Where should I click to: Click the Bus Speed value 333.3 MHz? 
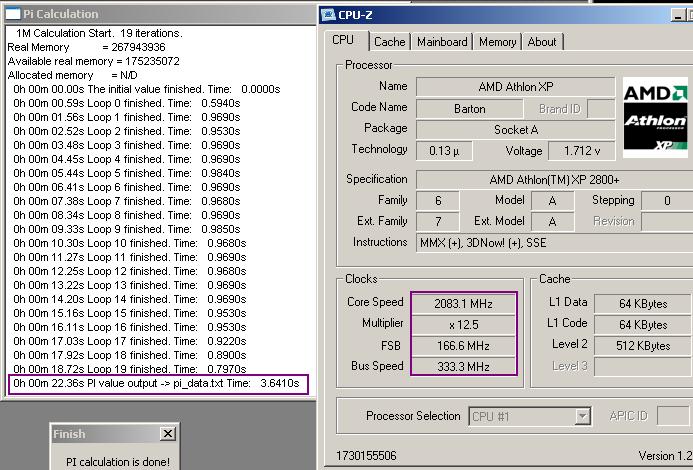463,367
